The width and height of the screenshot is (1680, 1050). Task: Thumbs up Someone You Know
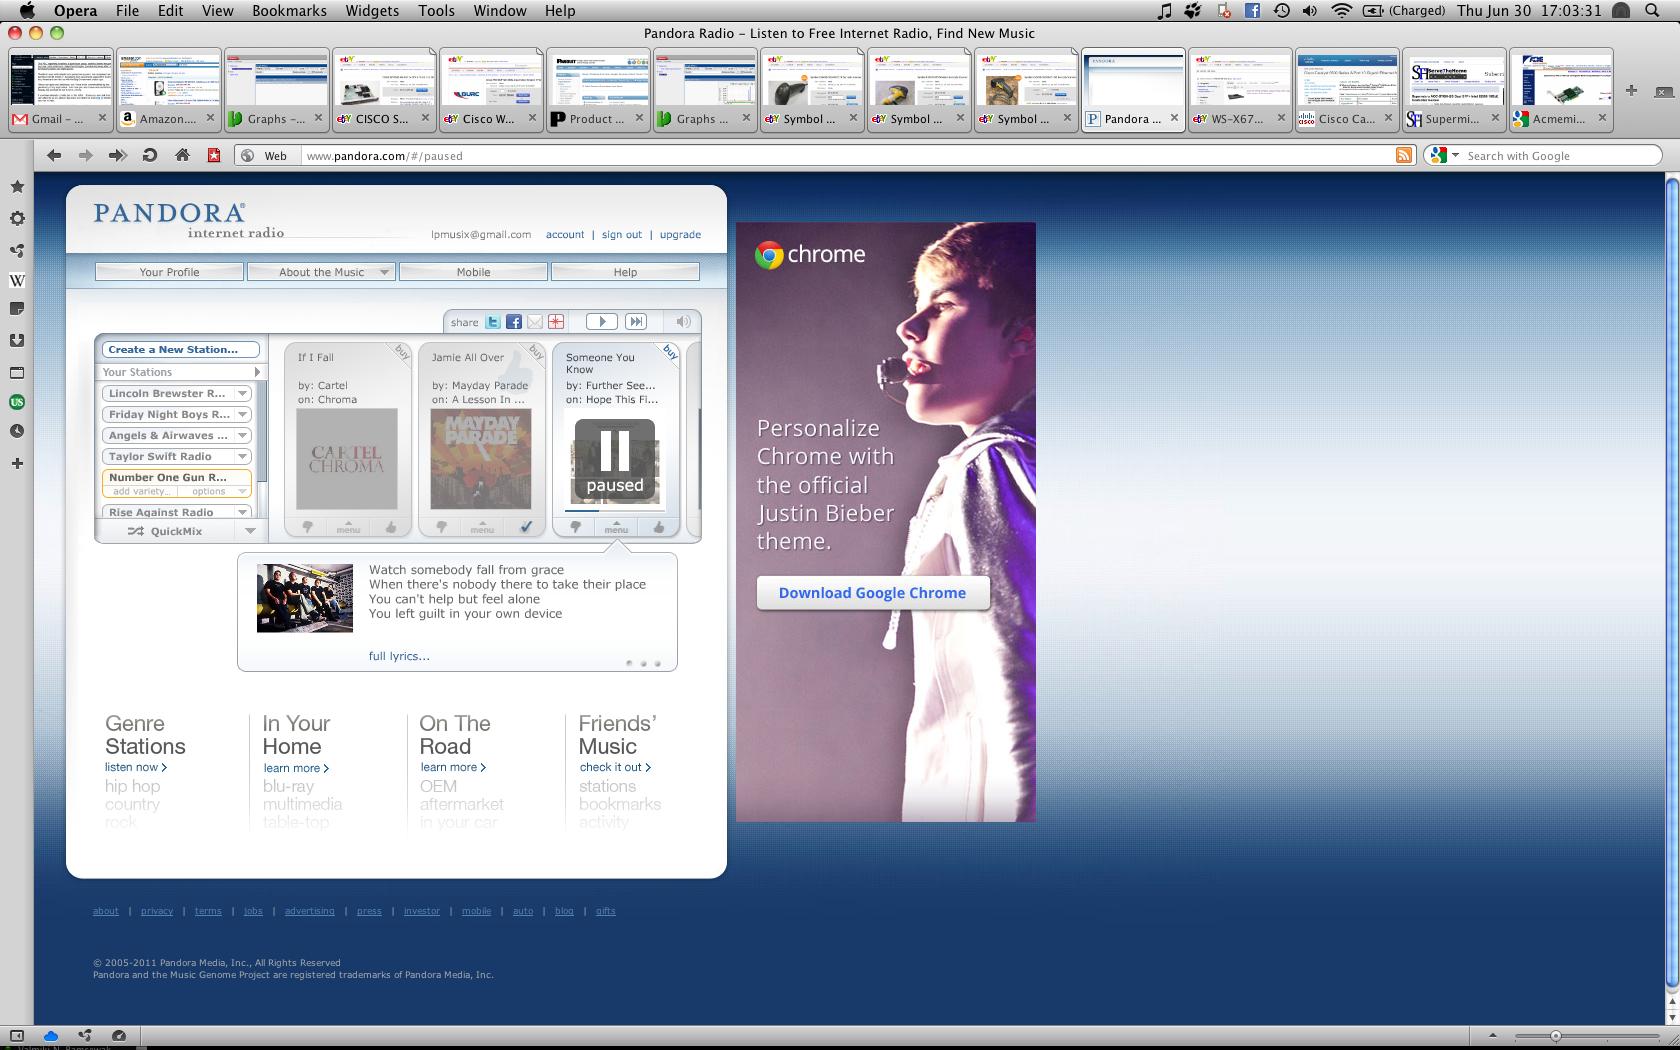pyautogui.click(x=658, y=527)
